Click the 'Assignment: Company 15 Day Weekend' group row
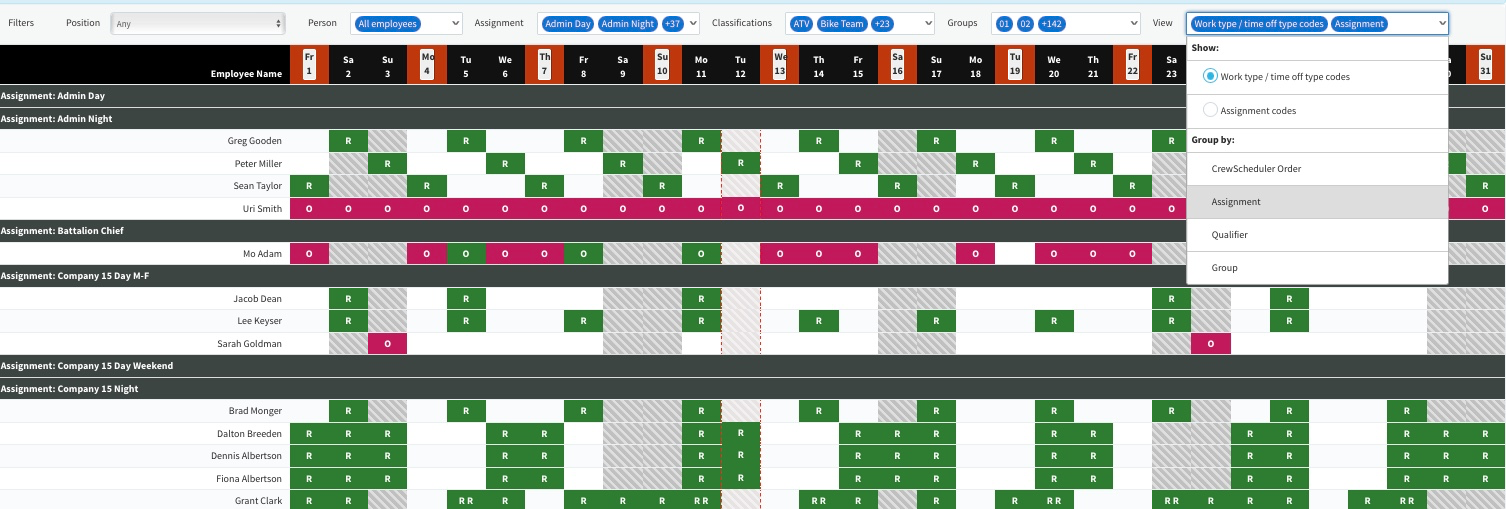Image resolution: width=1506 pixels, height=509 pixels. click(753, 366)
